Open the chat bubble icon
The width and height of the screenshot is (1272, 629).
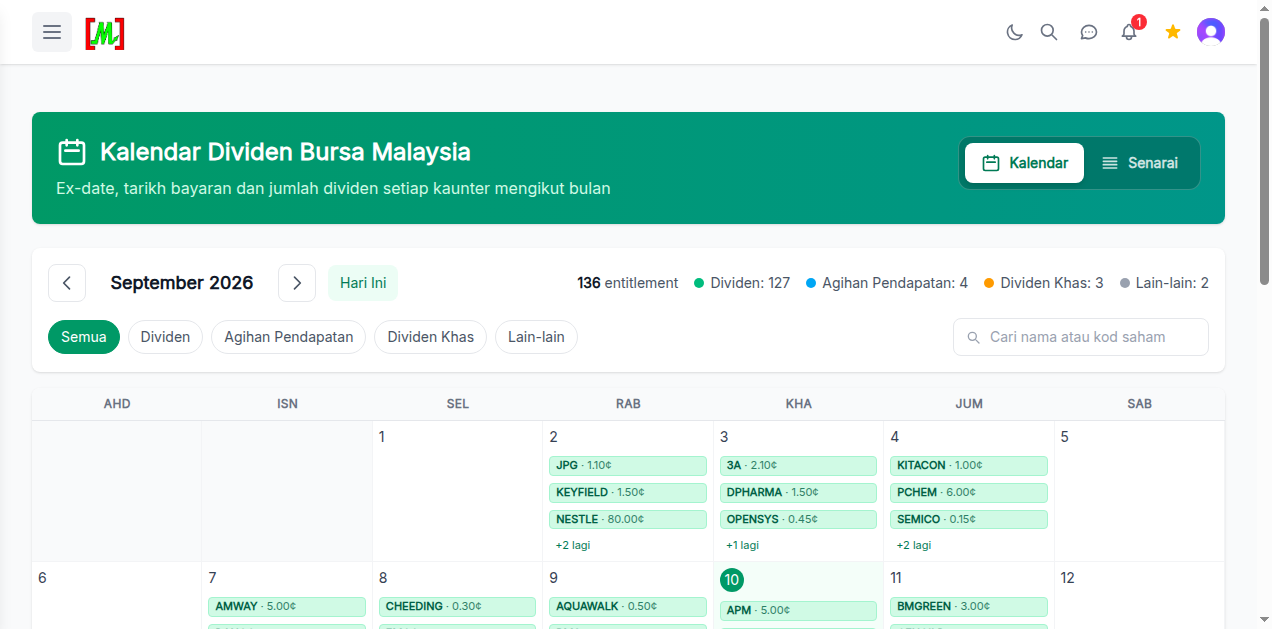pos(1089,32)
